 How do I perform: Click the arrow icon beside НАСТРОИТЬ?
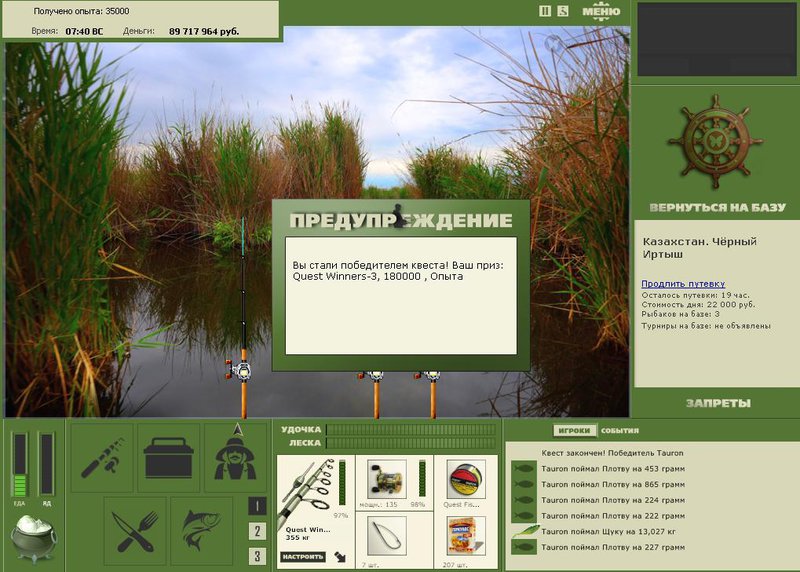coord(340,557)
